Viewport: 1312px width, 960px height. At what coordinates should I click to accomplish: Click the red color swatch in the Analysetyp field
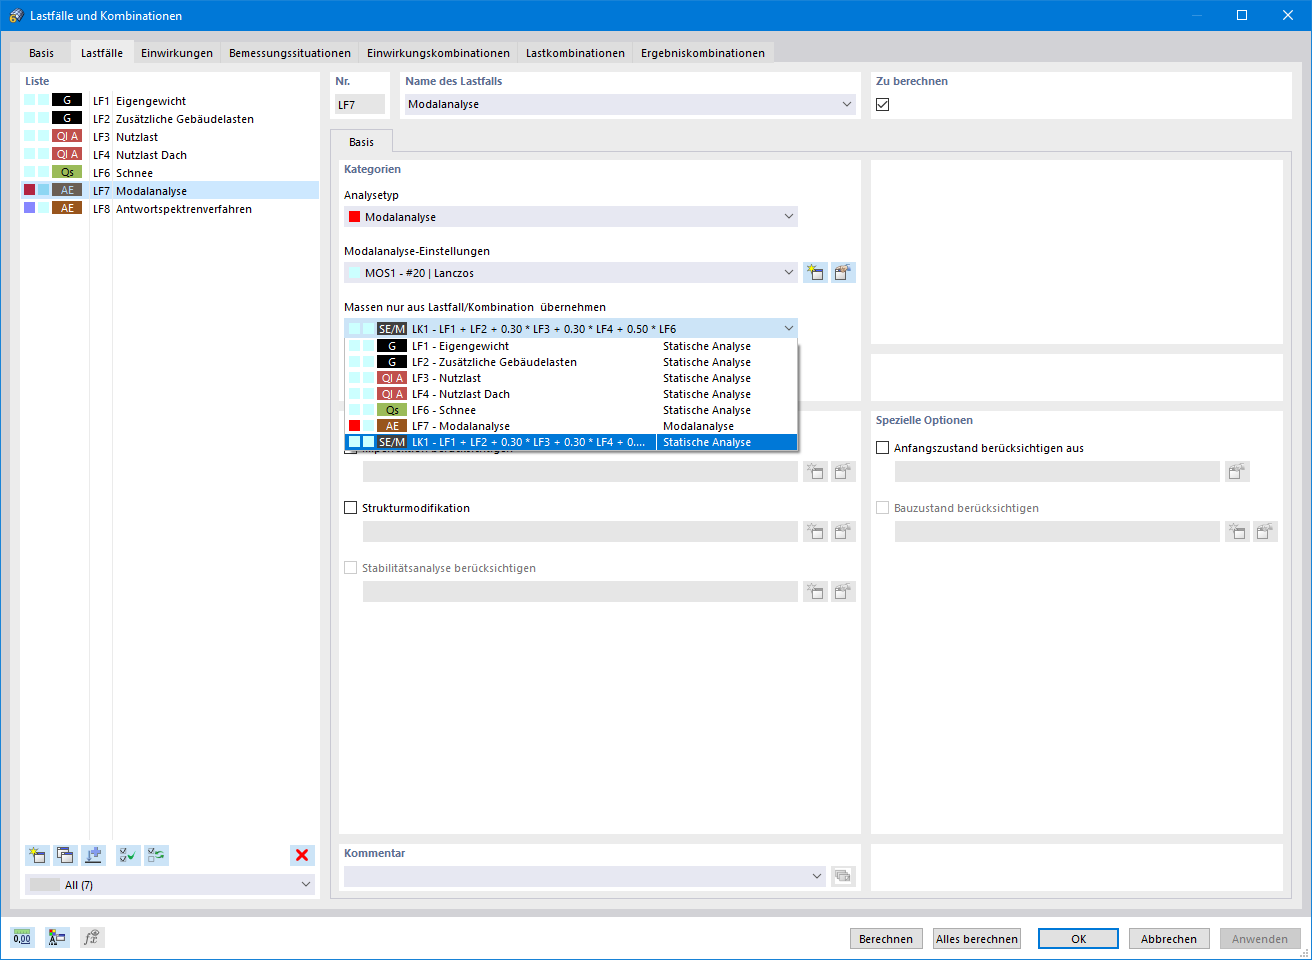click(354, 216)
